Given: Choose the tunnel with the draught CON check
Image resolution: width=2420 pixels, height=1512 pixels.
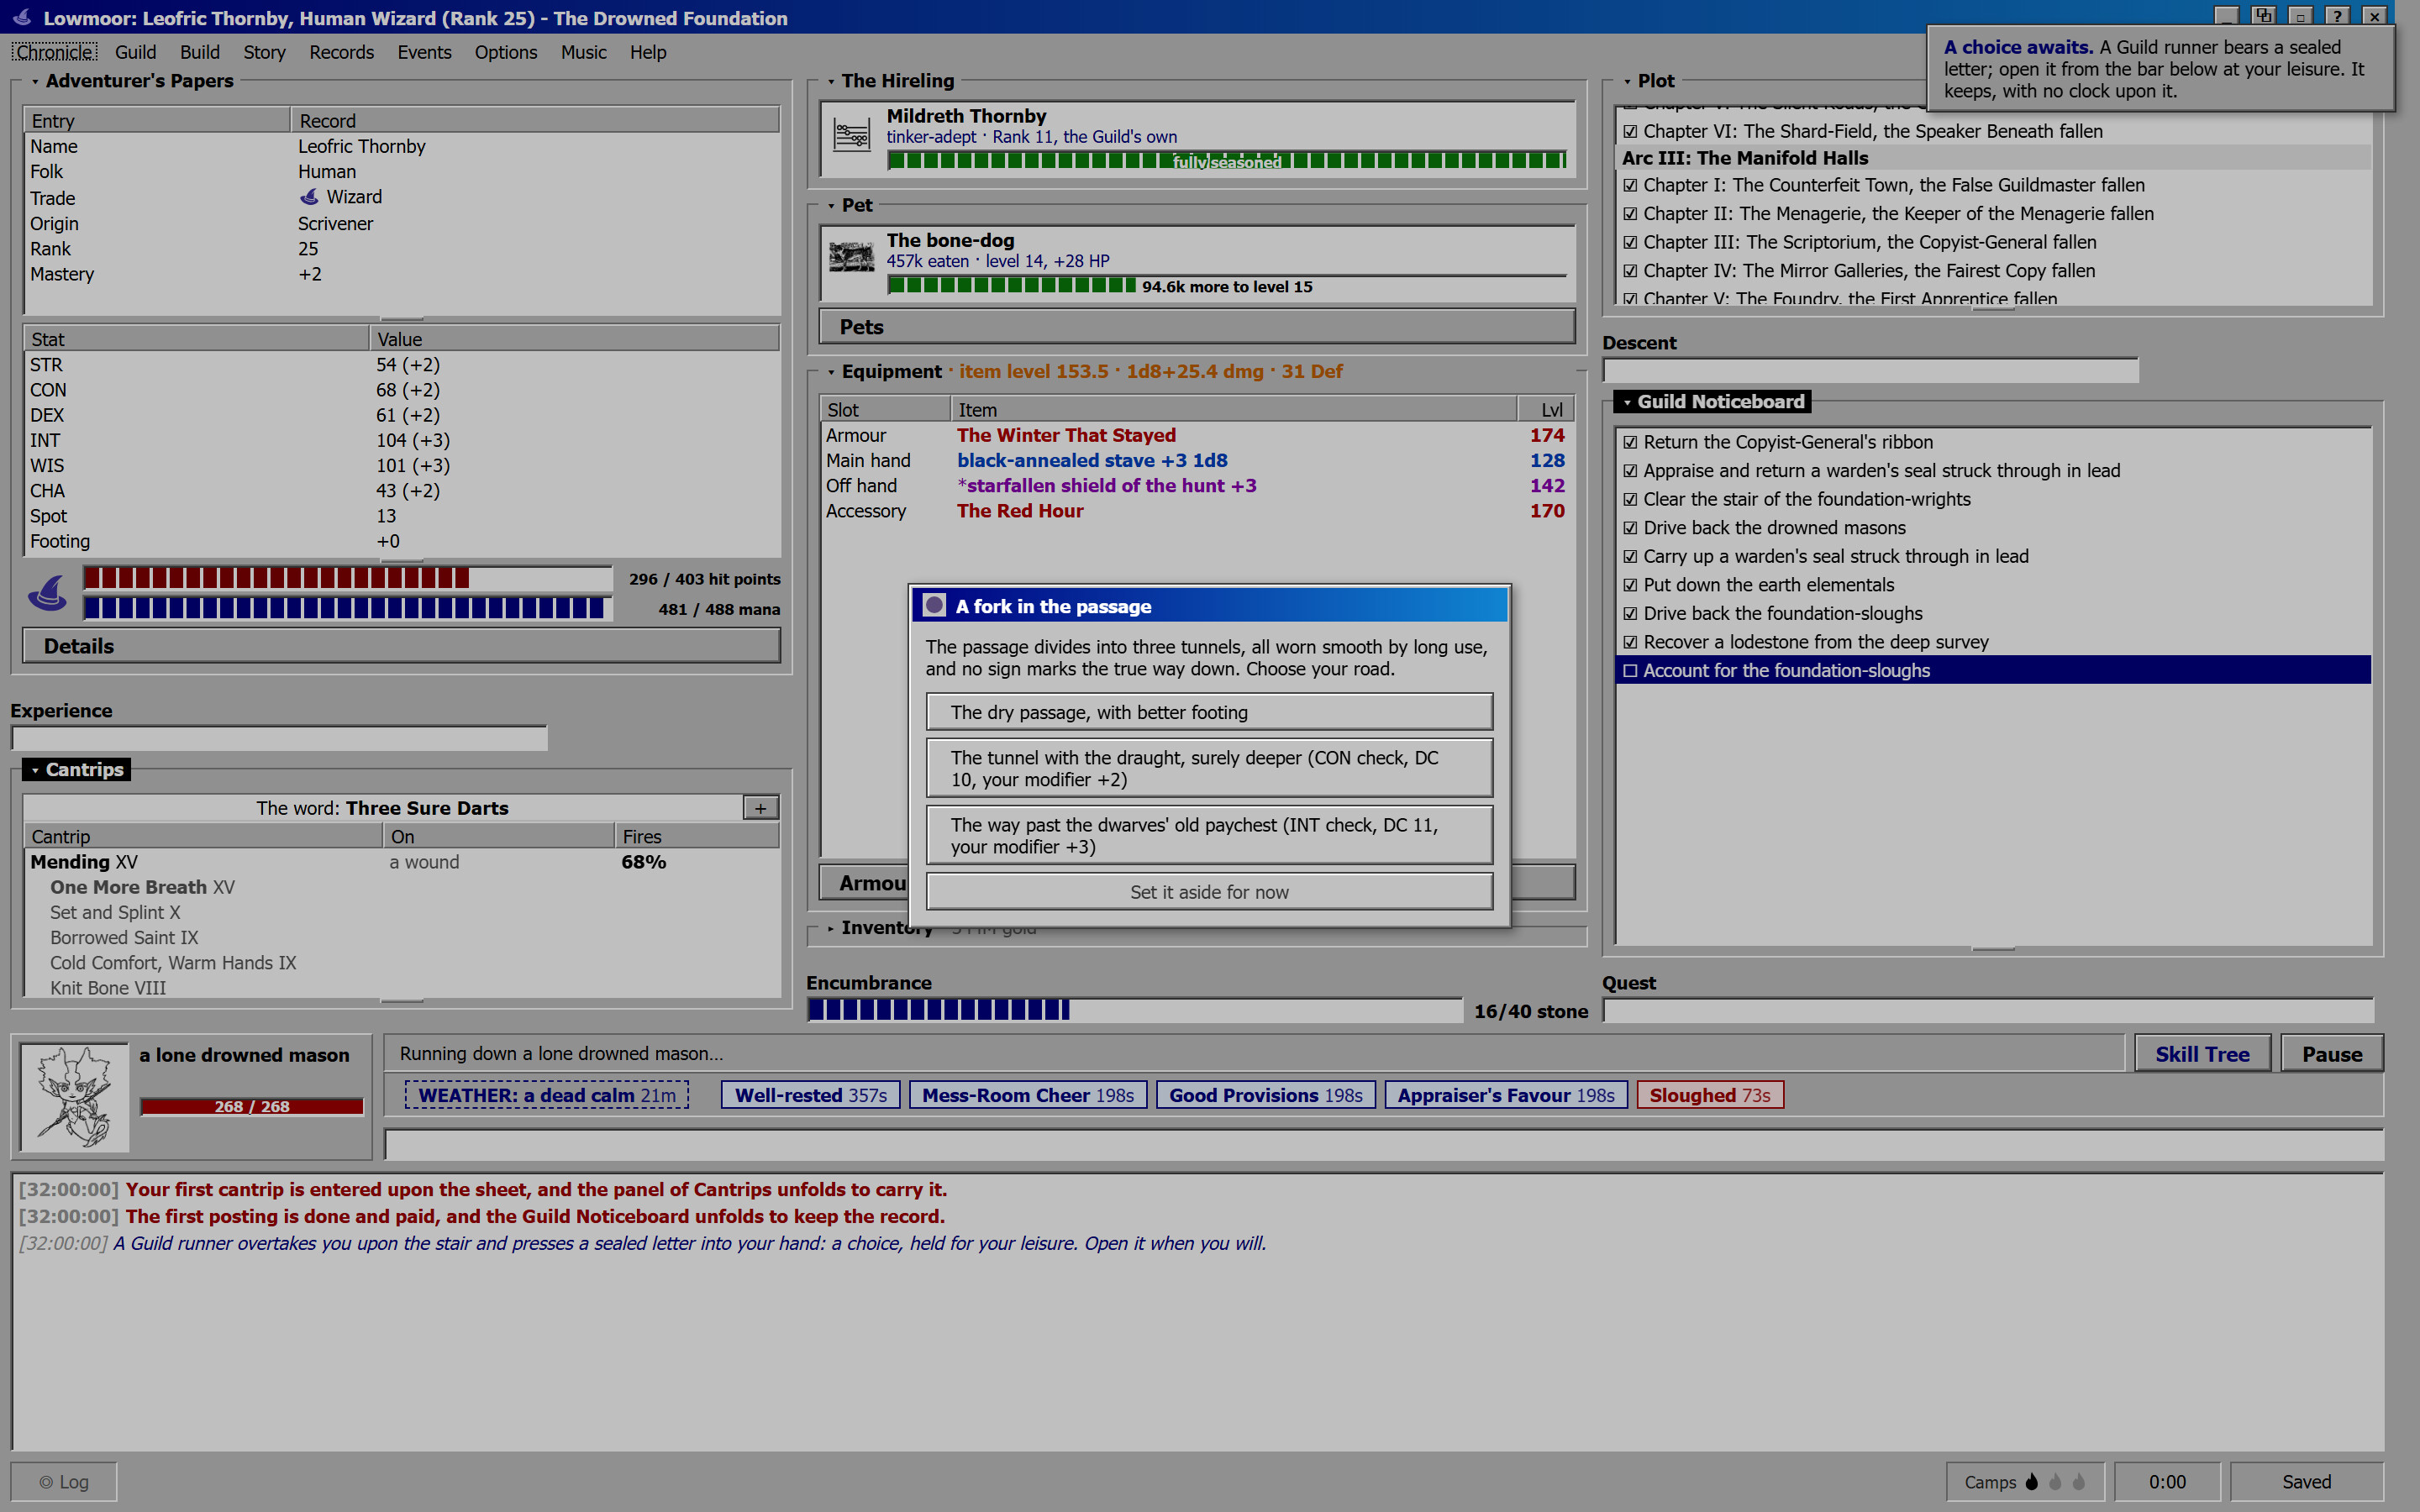Looking at the screenshot, I should (1209, 768).
